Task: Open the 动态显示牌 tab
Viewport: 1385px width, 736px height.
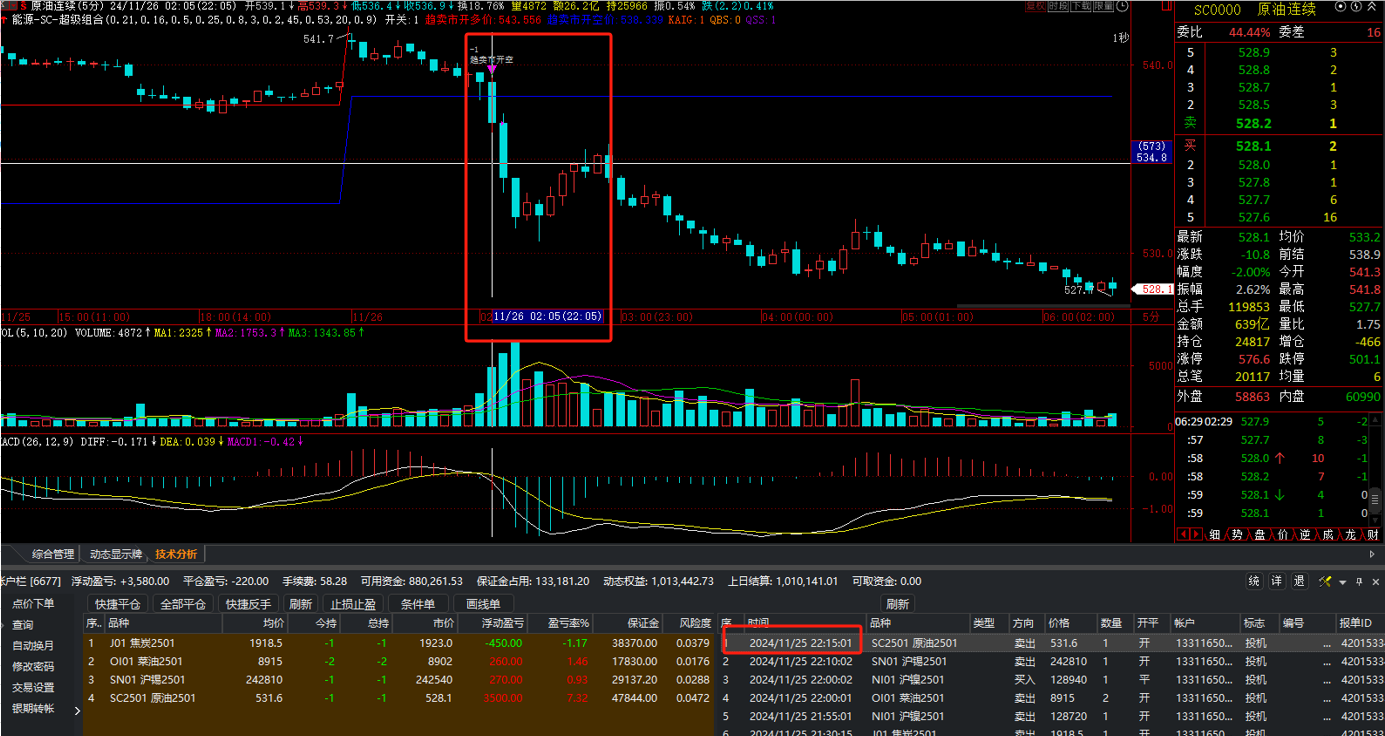Action: [x=115, y=554]
